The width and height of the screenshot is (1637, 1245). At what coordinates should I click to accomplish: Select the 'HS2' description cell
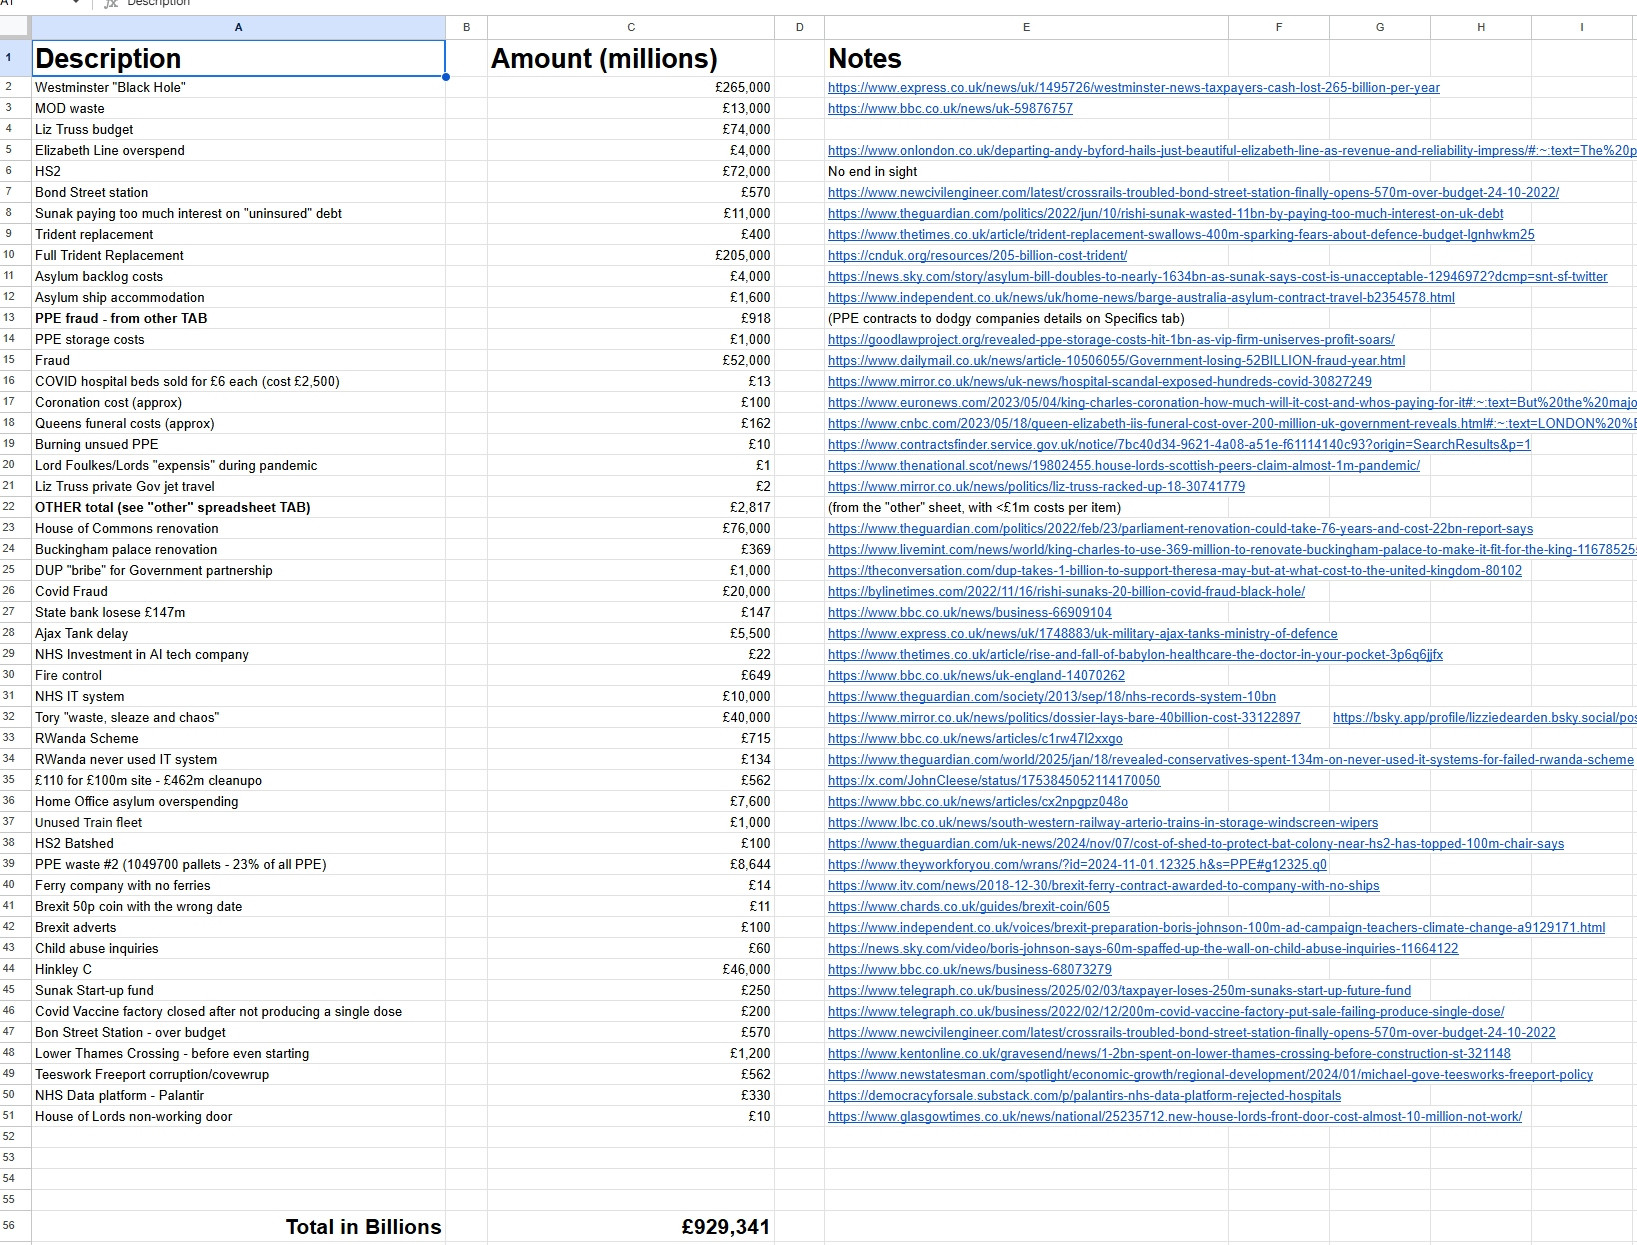(x=238, y=172)
